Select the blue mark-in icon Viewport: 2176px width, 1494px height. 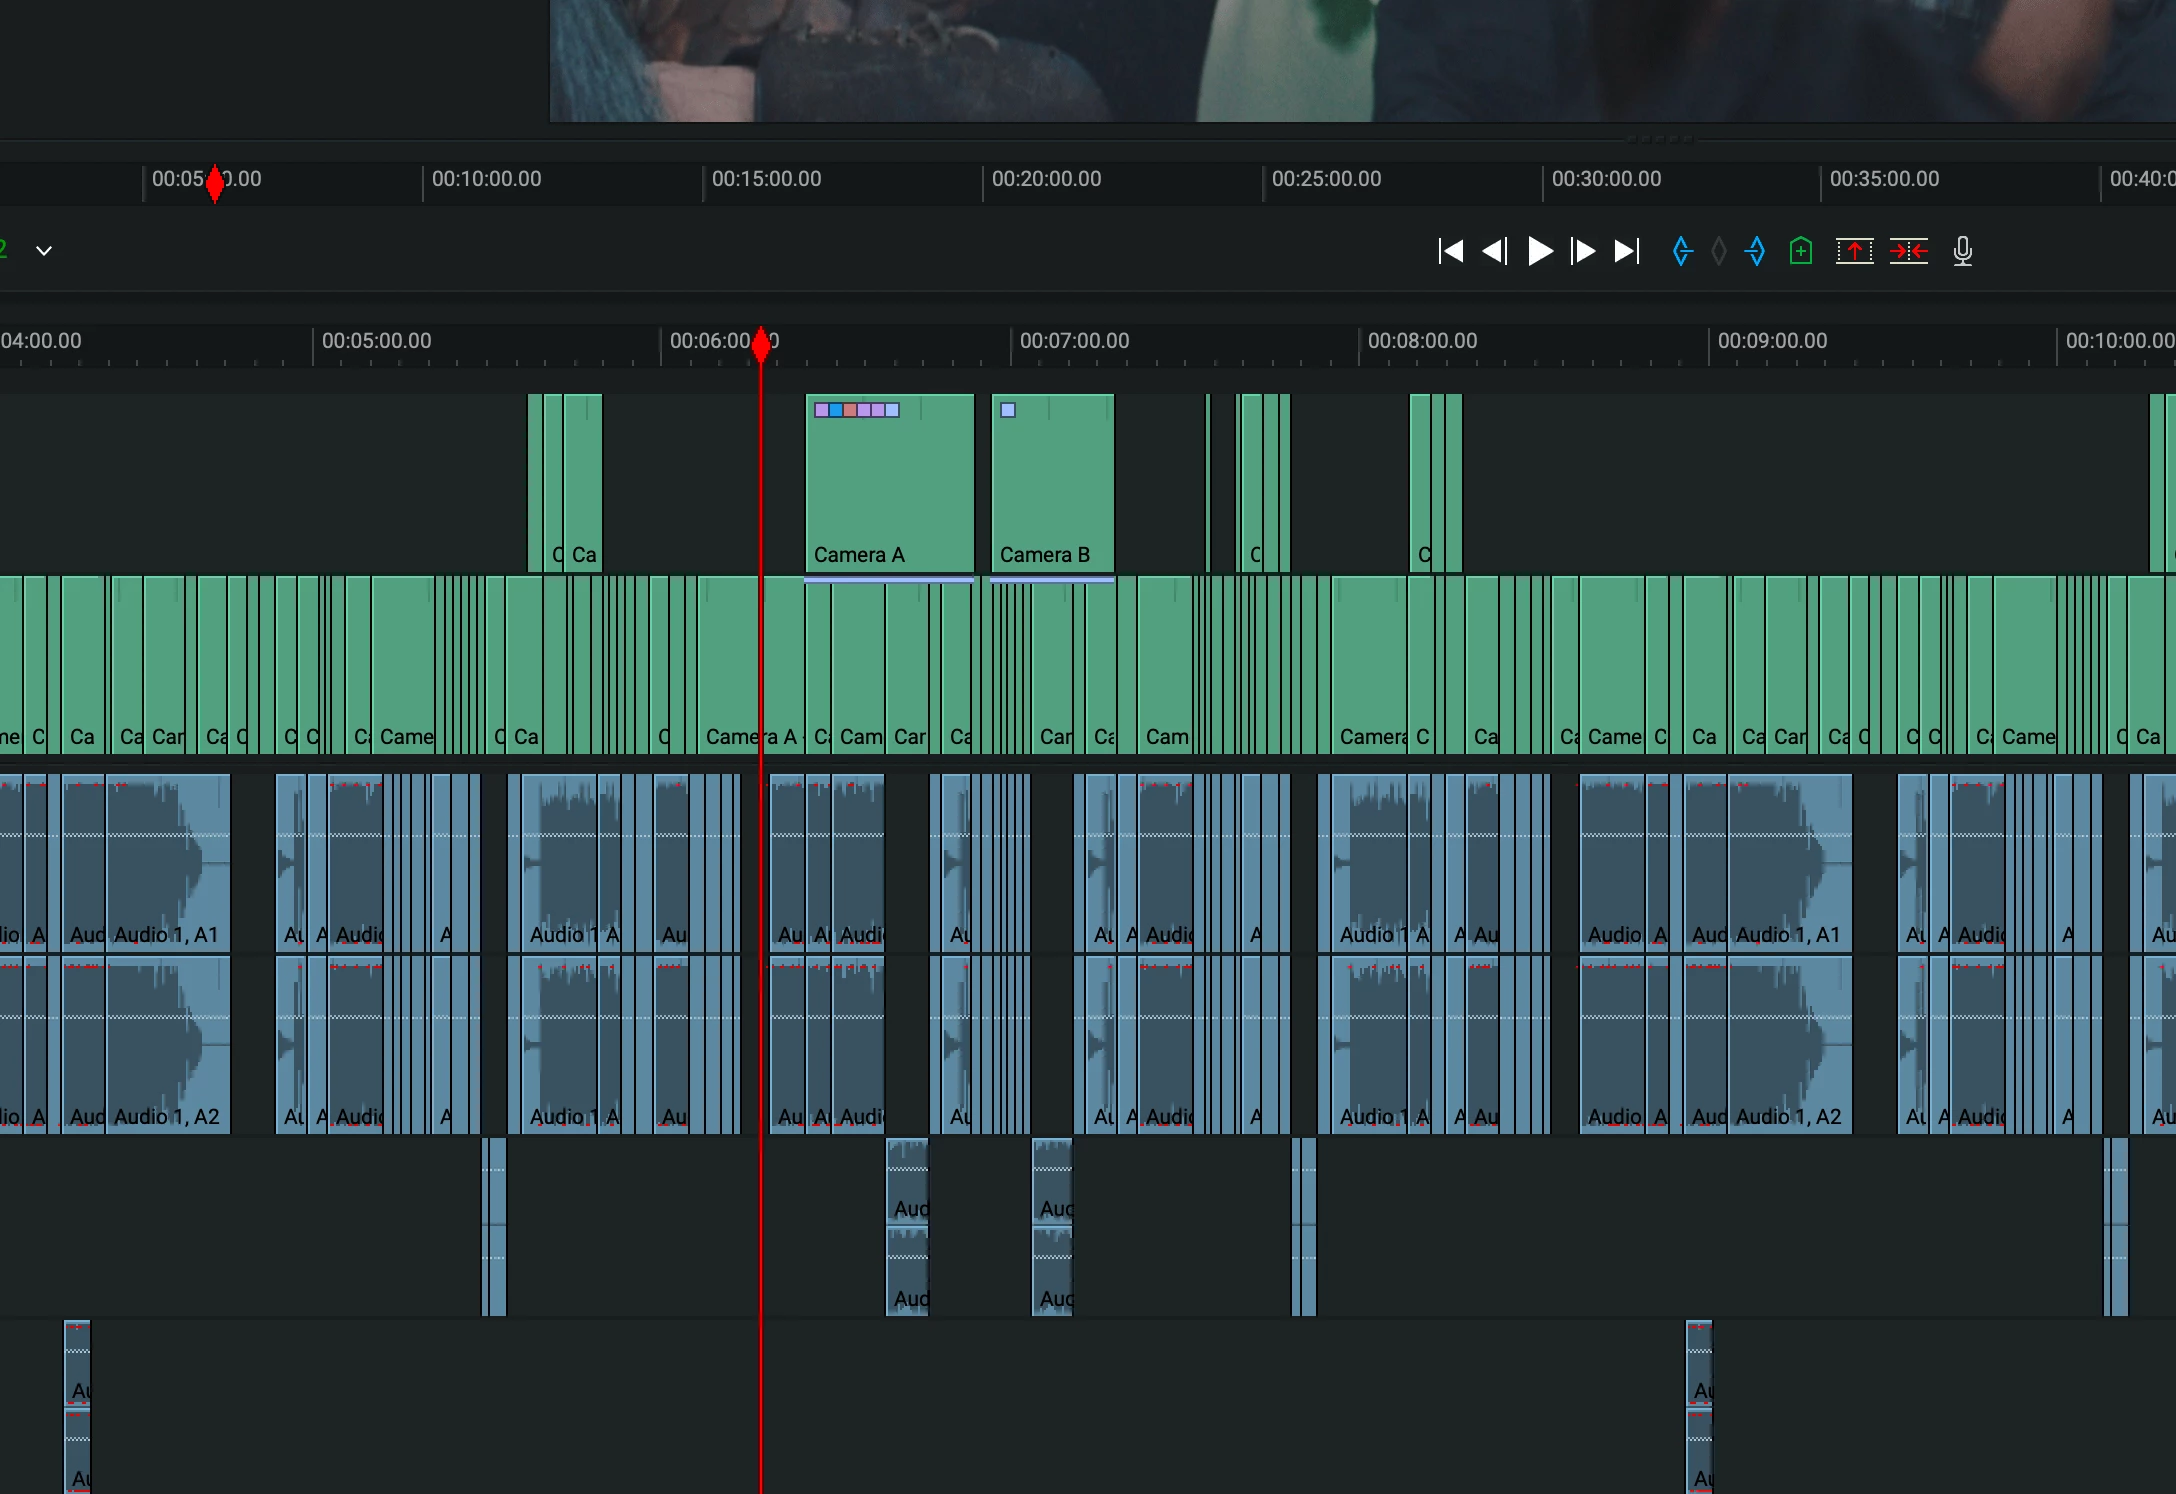1681,251
